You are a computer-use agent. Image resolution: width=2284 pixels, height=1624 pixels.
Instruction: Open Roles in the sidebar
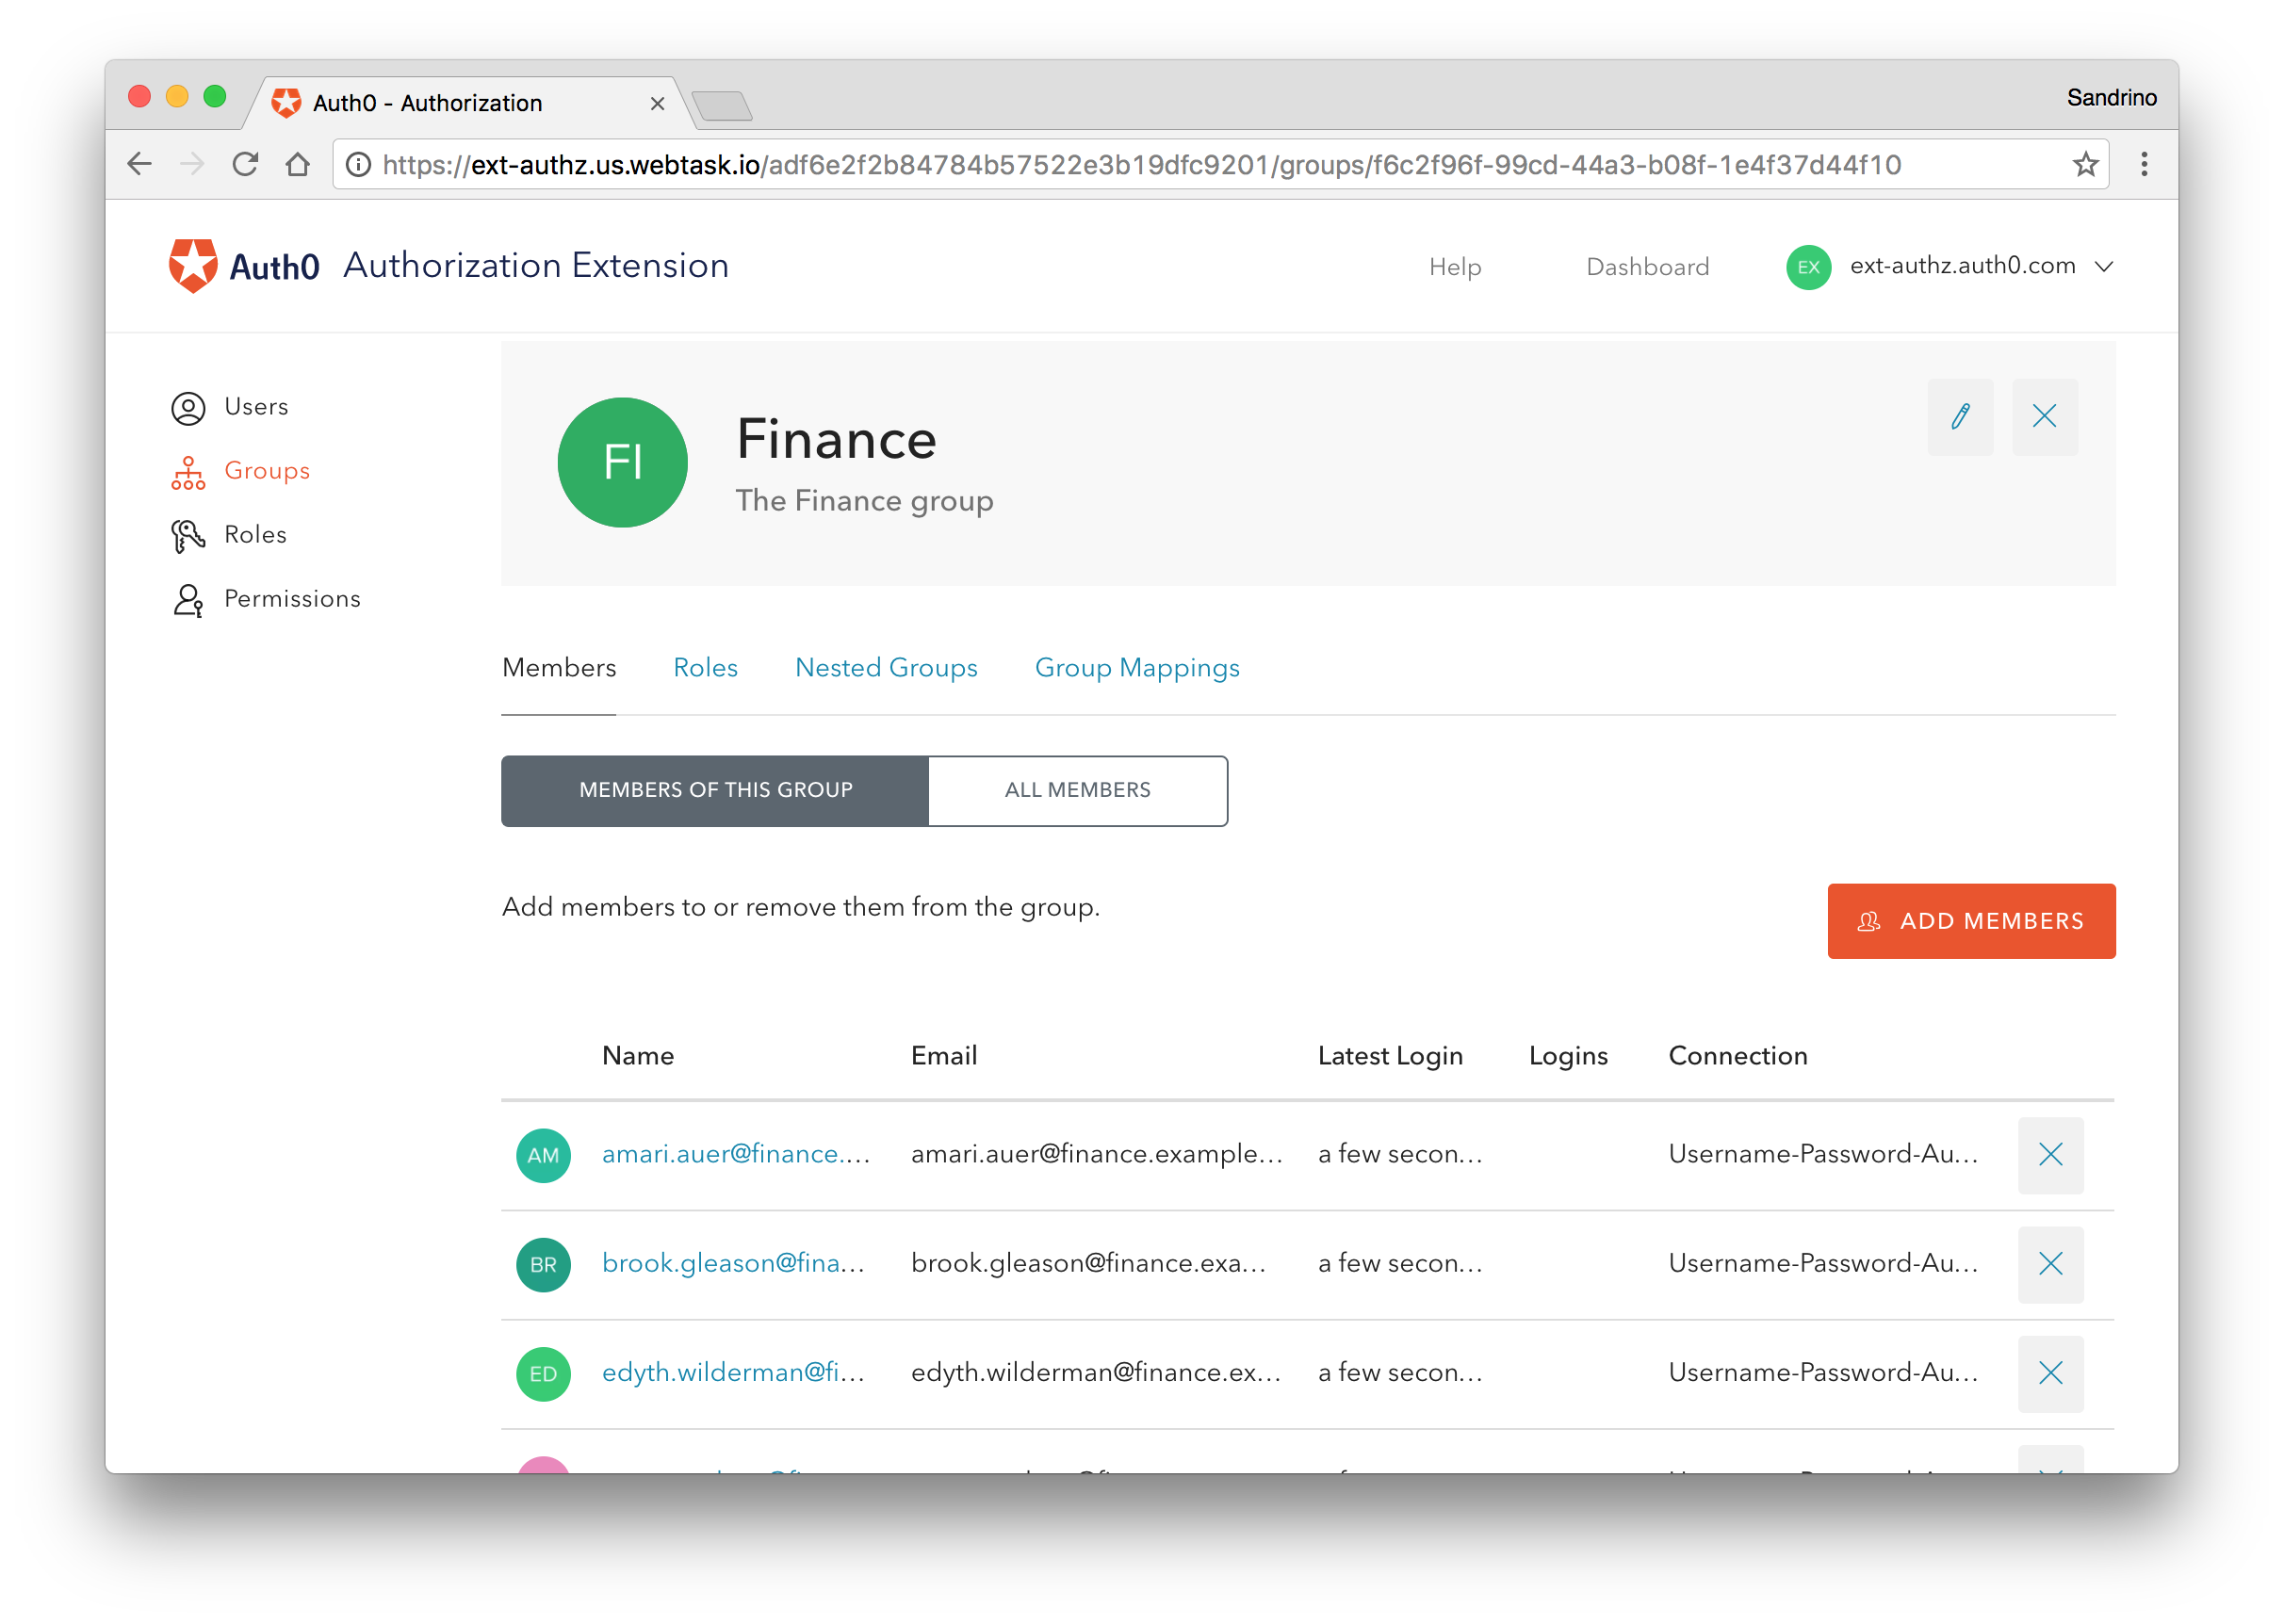point(255,535)
